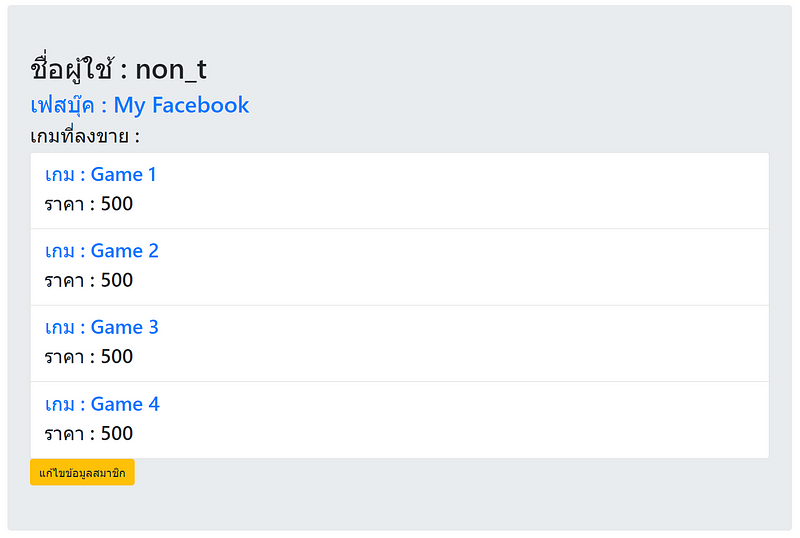The image size is (800, 538).
Task: Click the เกมที่ลงขาย section label
Action: 85,136
